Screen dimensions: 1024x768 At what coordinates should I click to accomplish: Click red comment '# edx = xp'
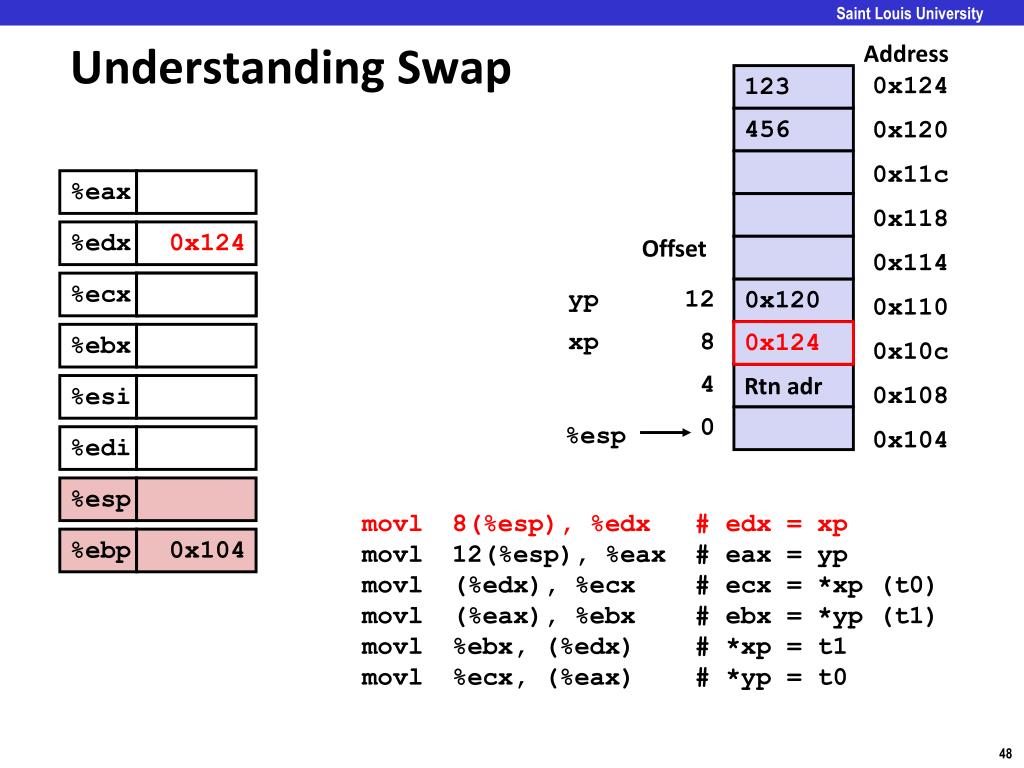(x=772, y=524)
